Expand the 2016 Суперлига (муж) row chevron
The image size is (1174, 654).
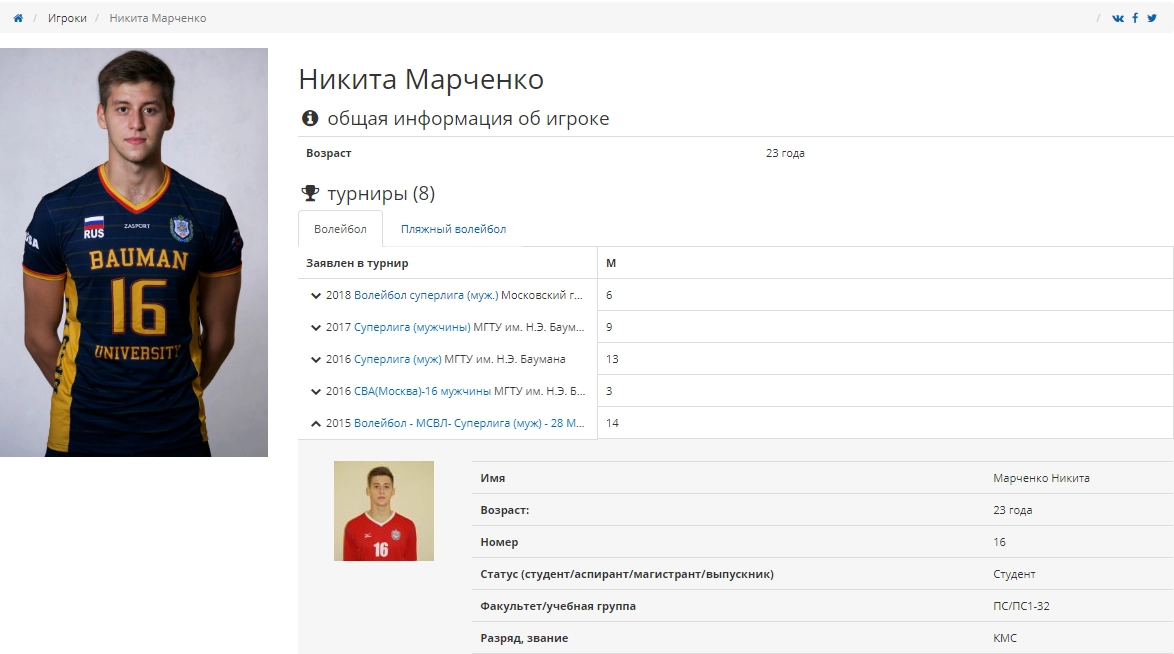point(316,360)
